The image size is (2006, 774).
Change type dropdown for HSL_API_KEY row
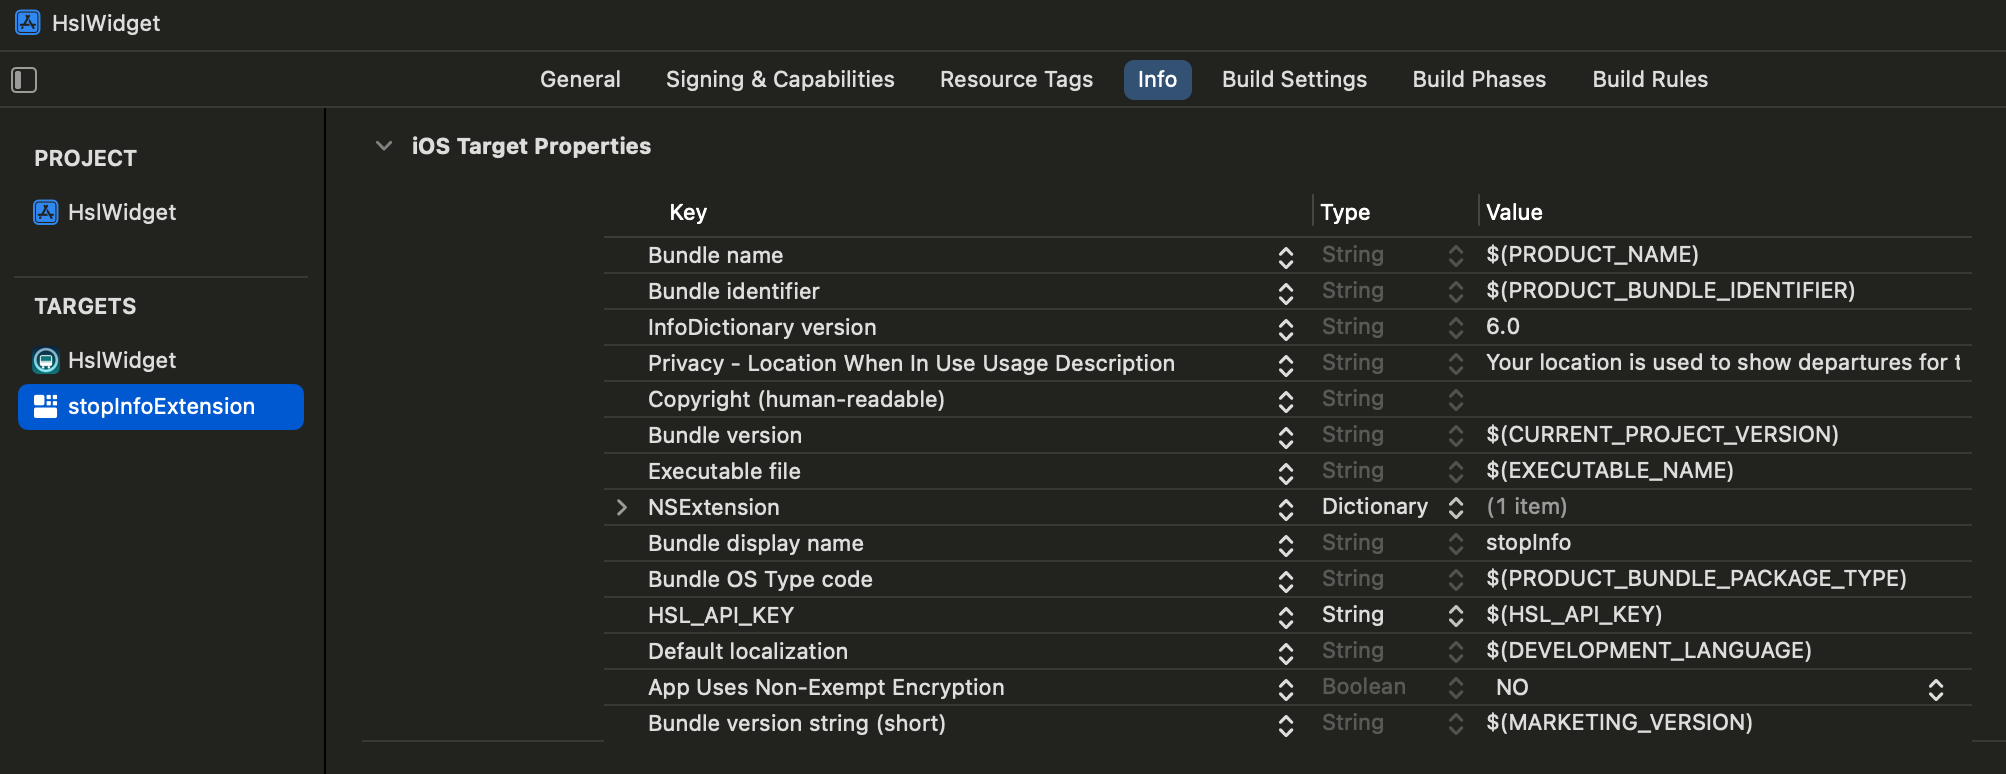[1456, 616]
